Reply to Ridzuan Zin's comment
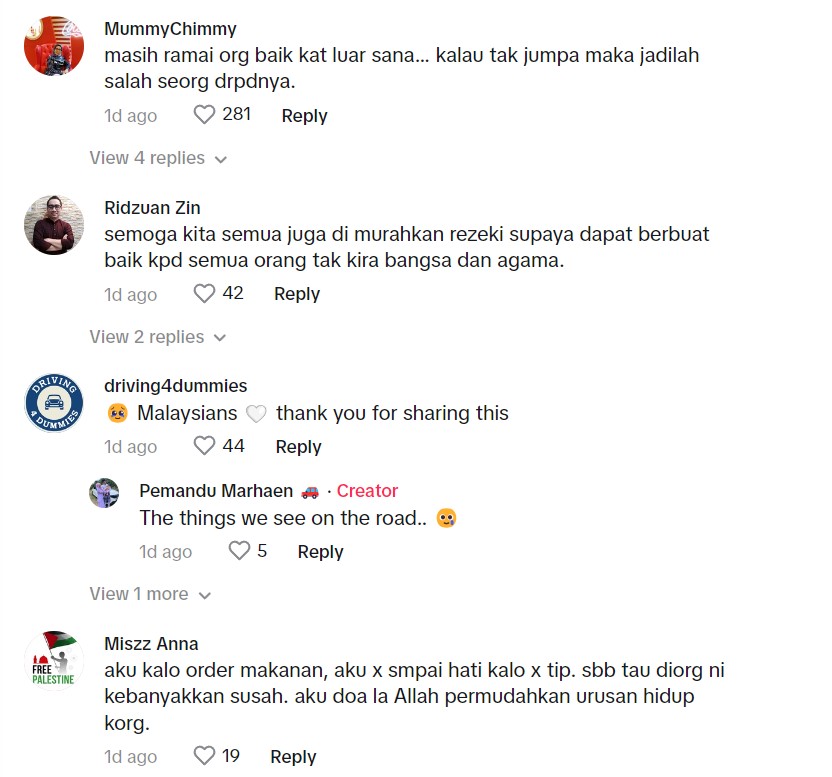Viewport: 832px width, 777px height. coord(297,294)
